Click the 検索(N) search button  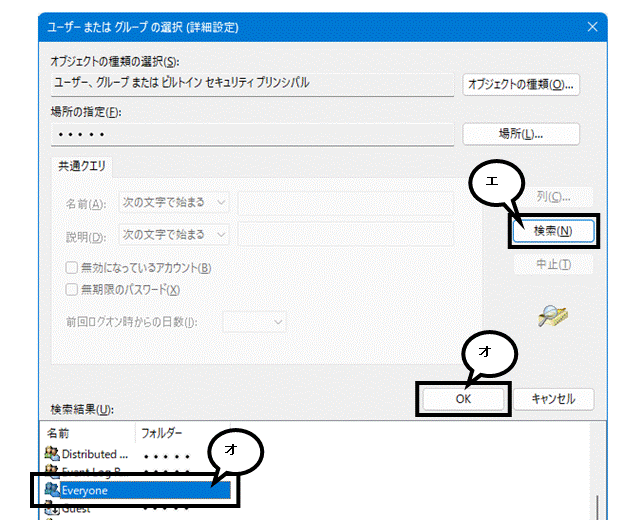pos(553,231)
